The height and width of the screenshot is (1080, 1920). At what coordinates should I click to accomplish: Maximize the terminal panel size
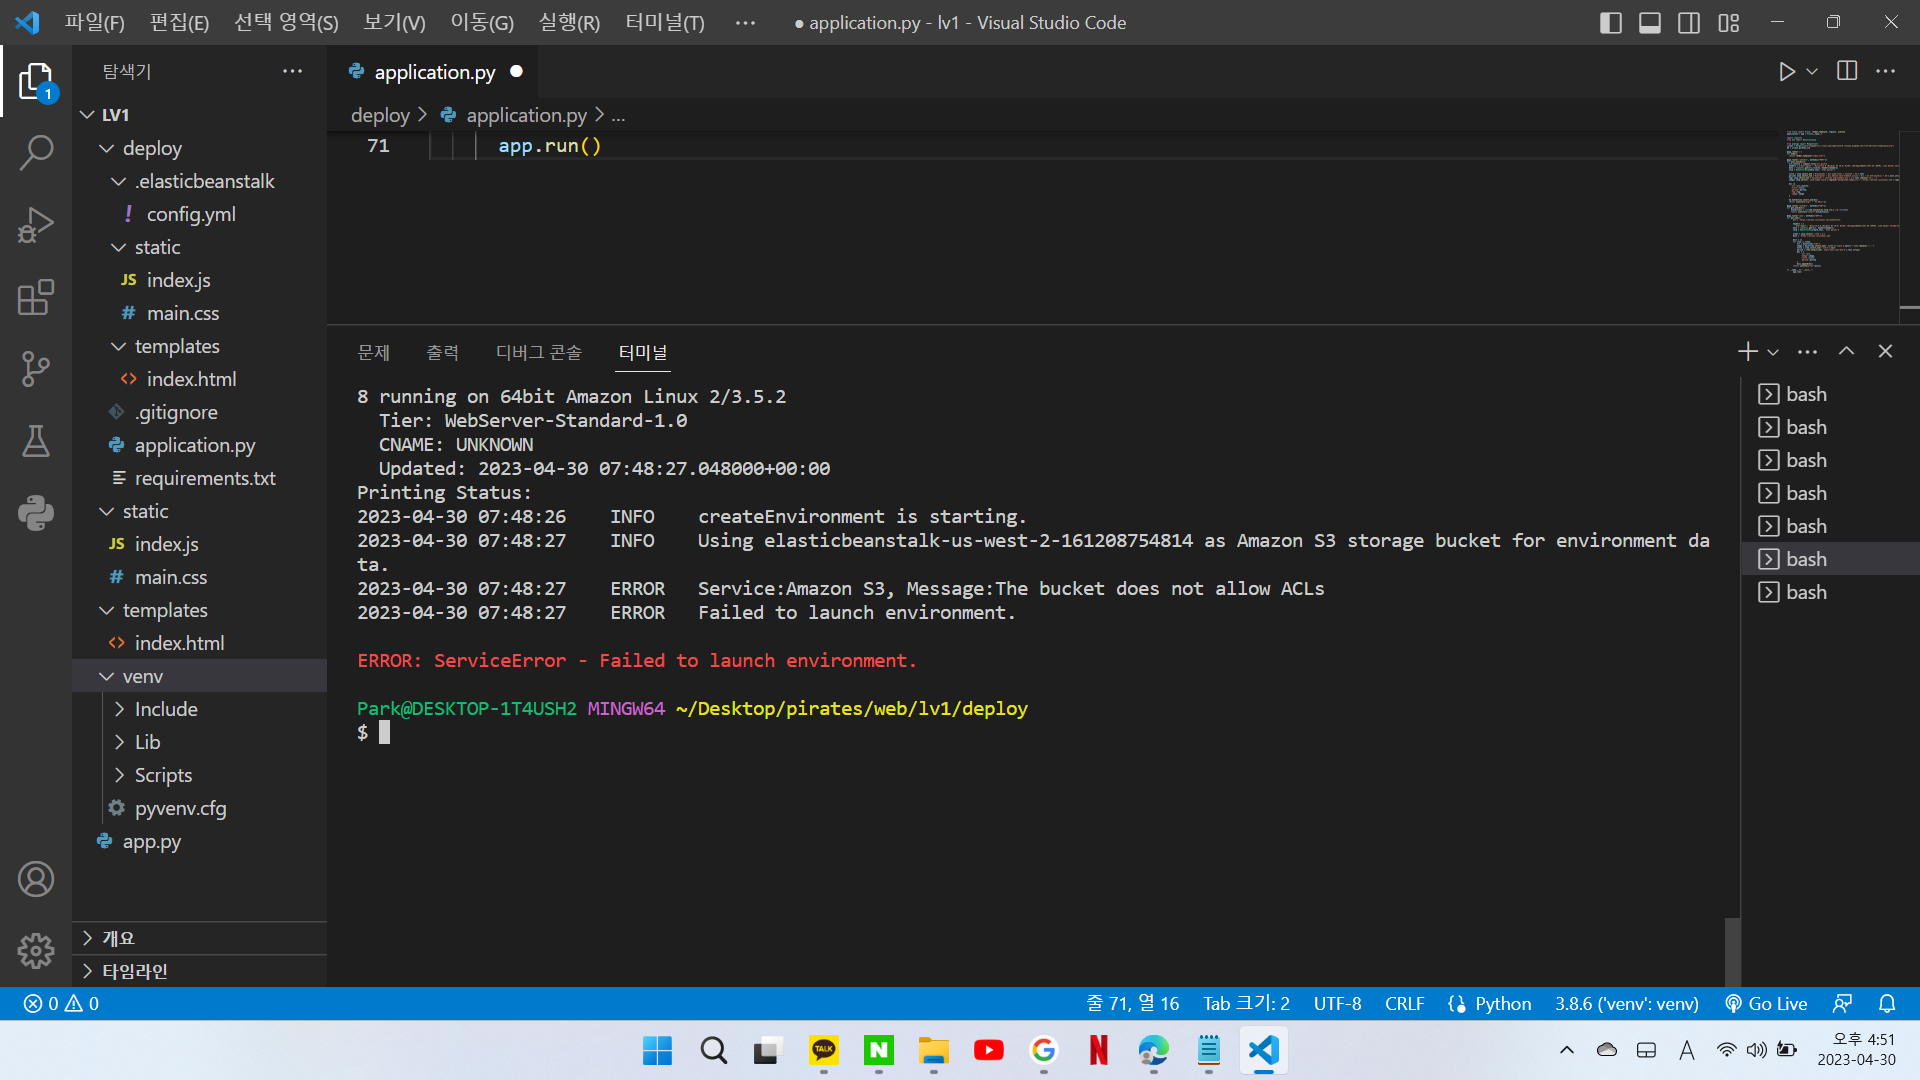(1846, 351)
